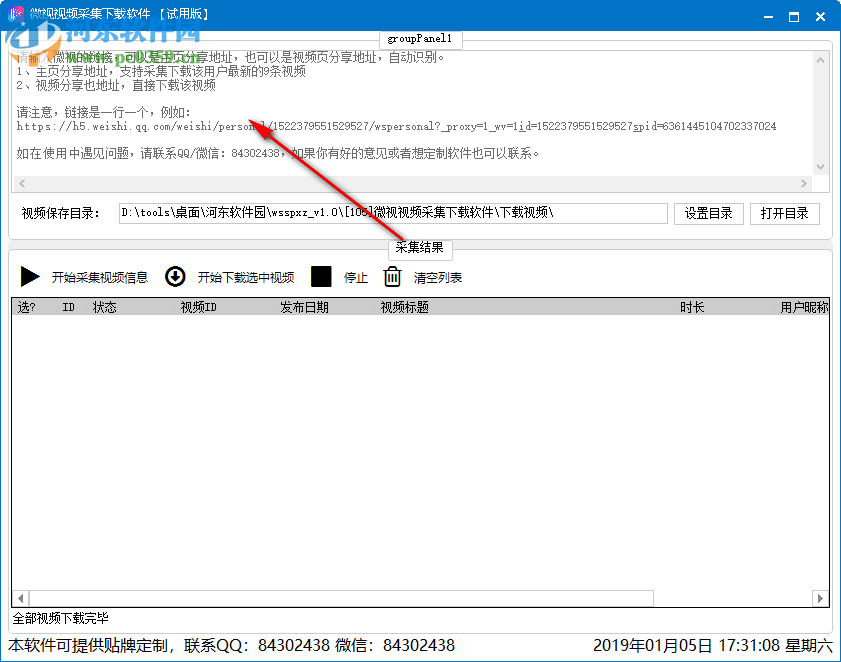
Task: Click the 用户昵称 column header
Action: pos(803,307)
